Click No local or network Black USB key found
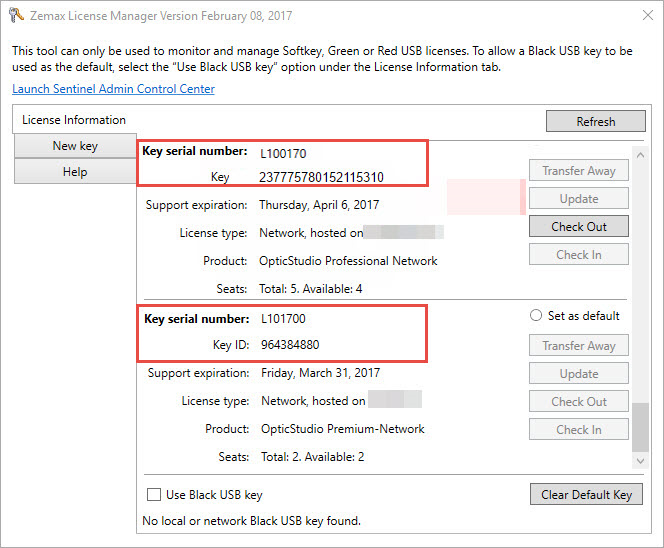The width and height of the screenshot is (664, 548). pyautogui.click(x=252, y=520)
